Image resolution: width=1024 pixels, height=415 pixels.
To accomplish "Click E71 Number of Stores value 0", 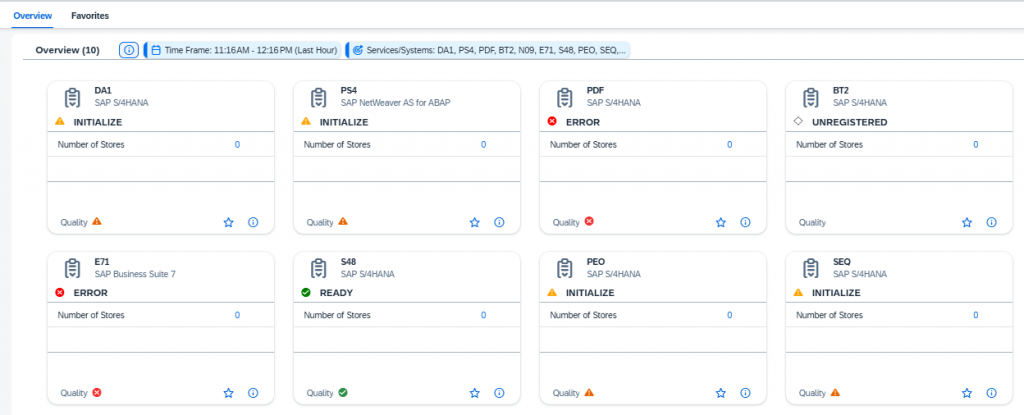I will [237, 315].
